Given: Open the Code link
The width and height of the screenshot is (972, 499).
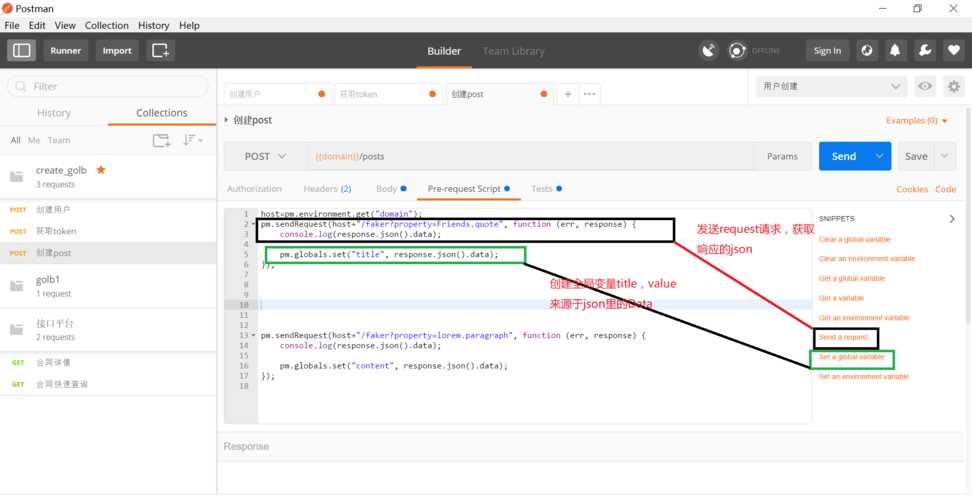Looking at the screenshot, I should [945, 189].
